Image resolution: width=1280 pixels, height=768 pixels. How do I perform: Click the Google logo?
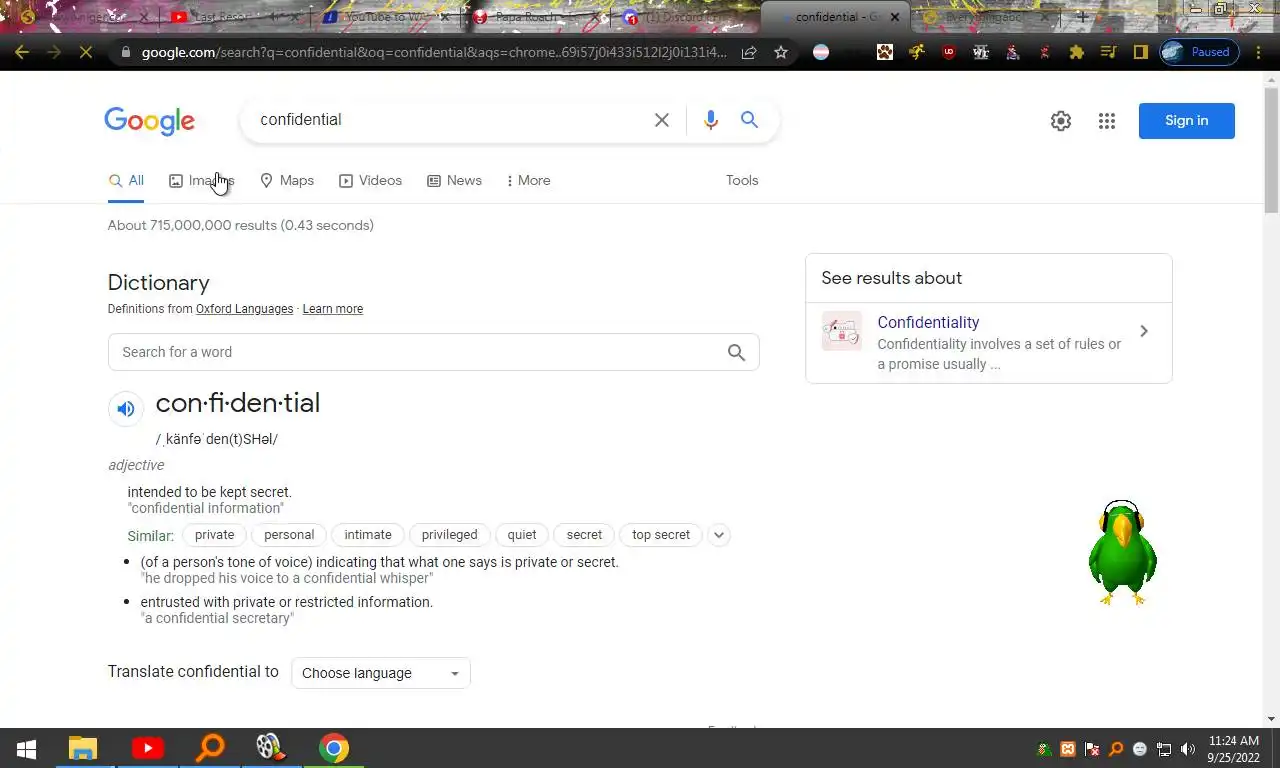pyautogui.click(x=150, y=121)
